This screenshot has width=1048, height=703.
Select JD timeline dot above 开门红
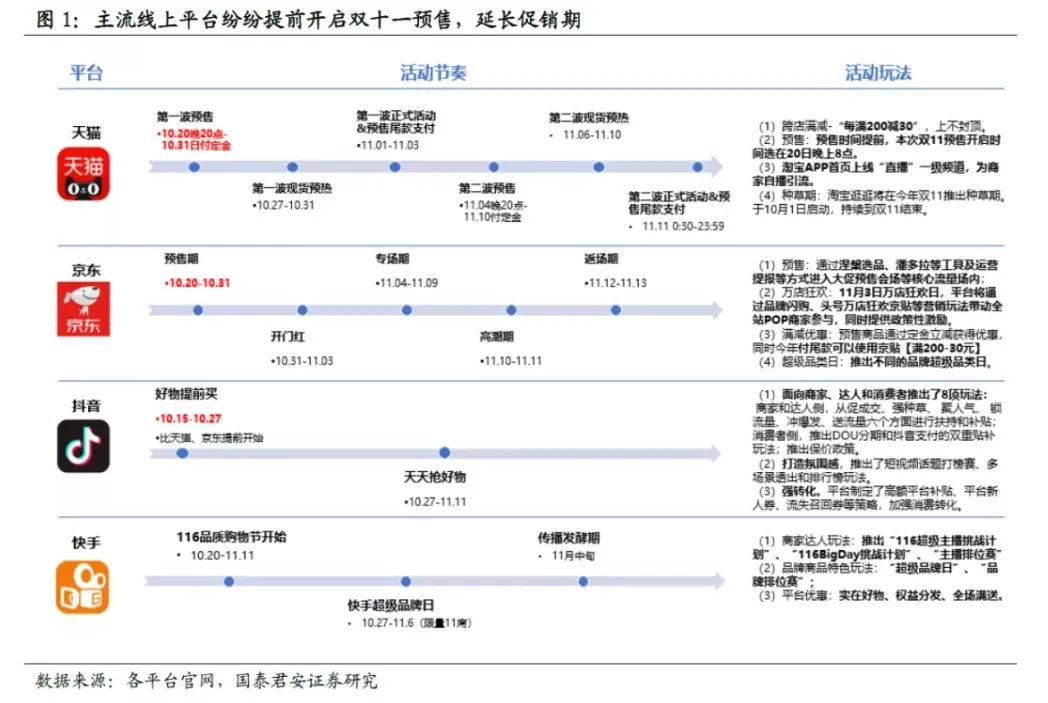pos(302,310)
